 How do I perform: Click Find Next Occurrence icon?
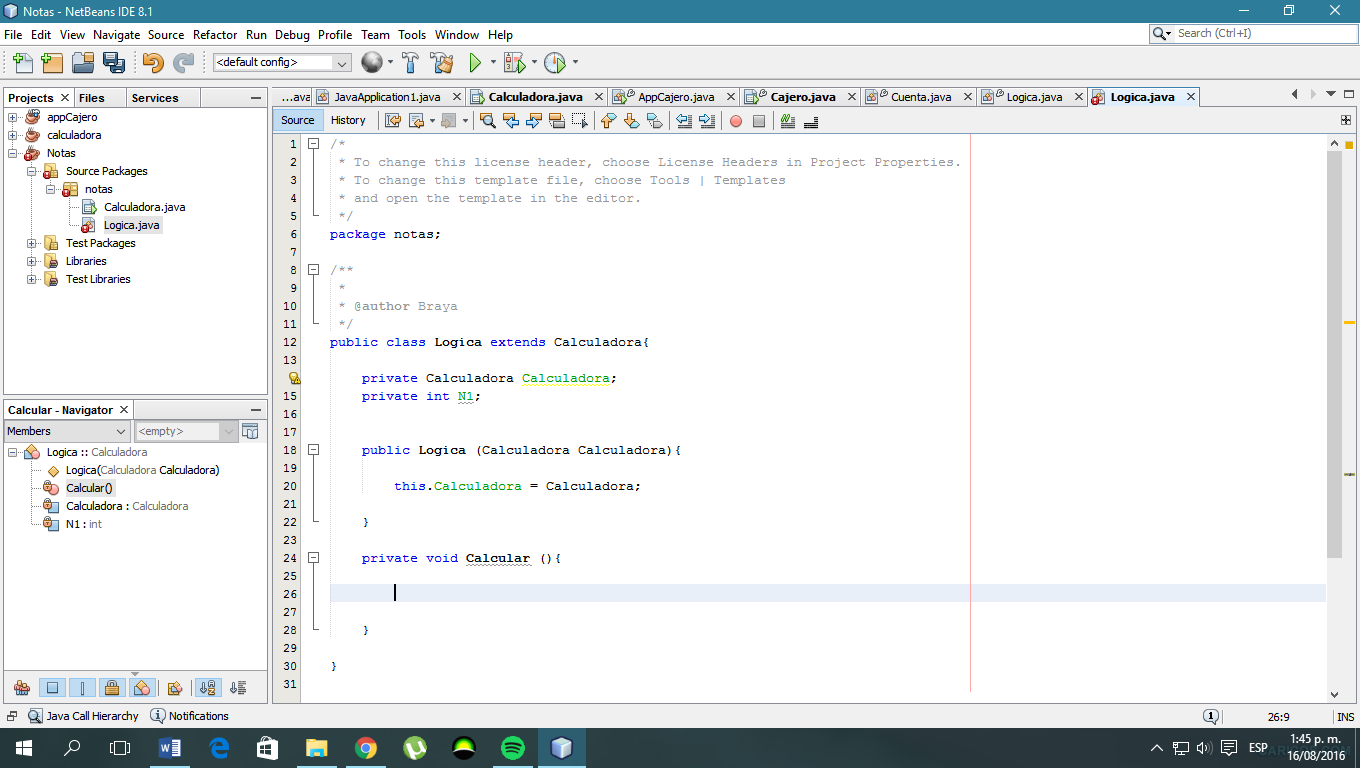coord(533,120)
